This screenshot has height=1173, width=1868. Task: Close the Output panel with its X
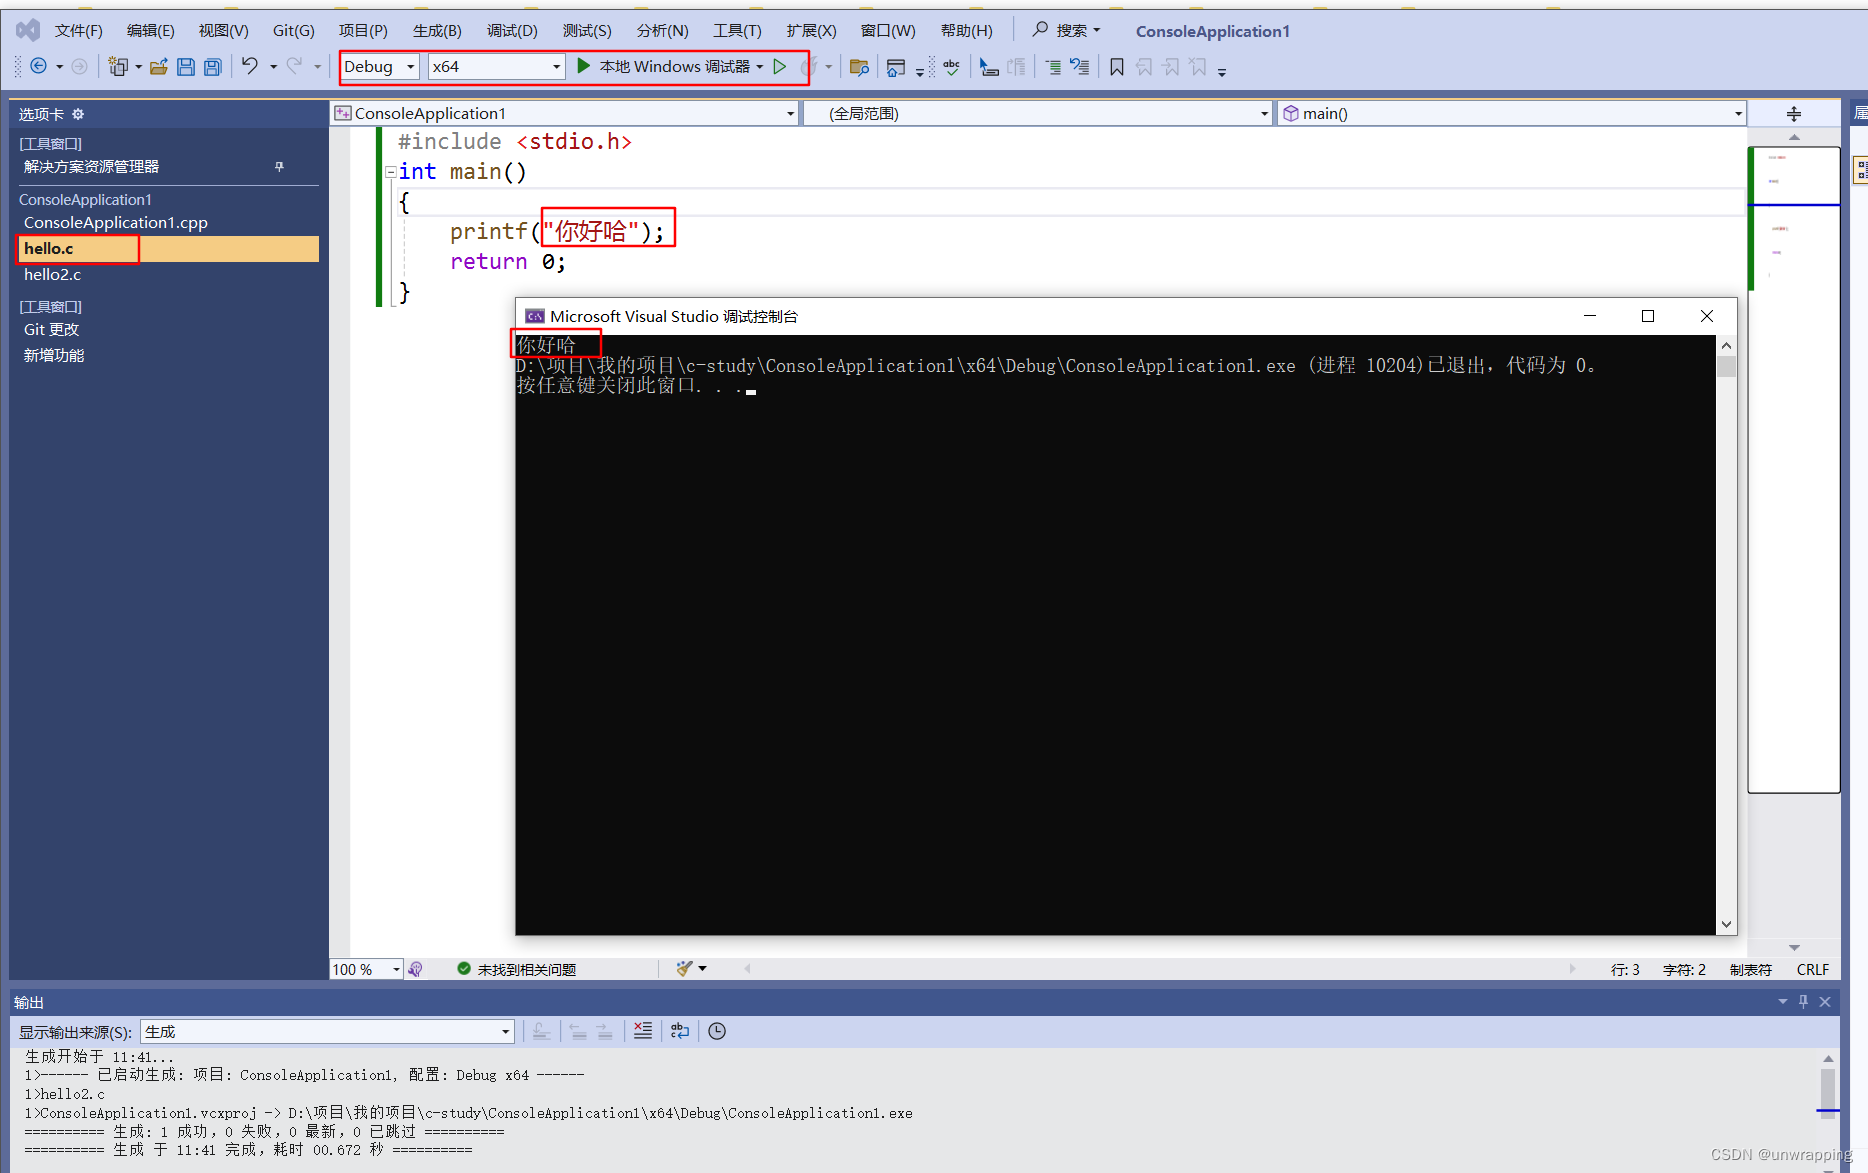tap(1825, 1001)
